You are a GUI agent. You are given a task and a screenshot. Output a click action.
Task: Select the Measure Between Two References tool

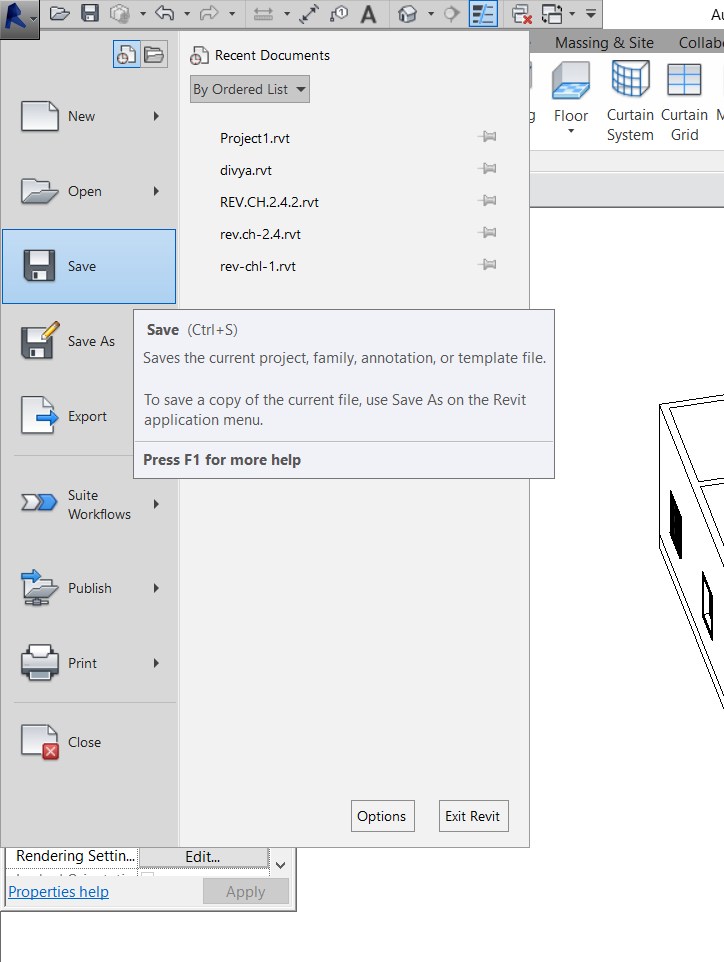263,14
